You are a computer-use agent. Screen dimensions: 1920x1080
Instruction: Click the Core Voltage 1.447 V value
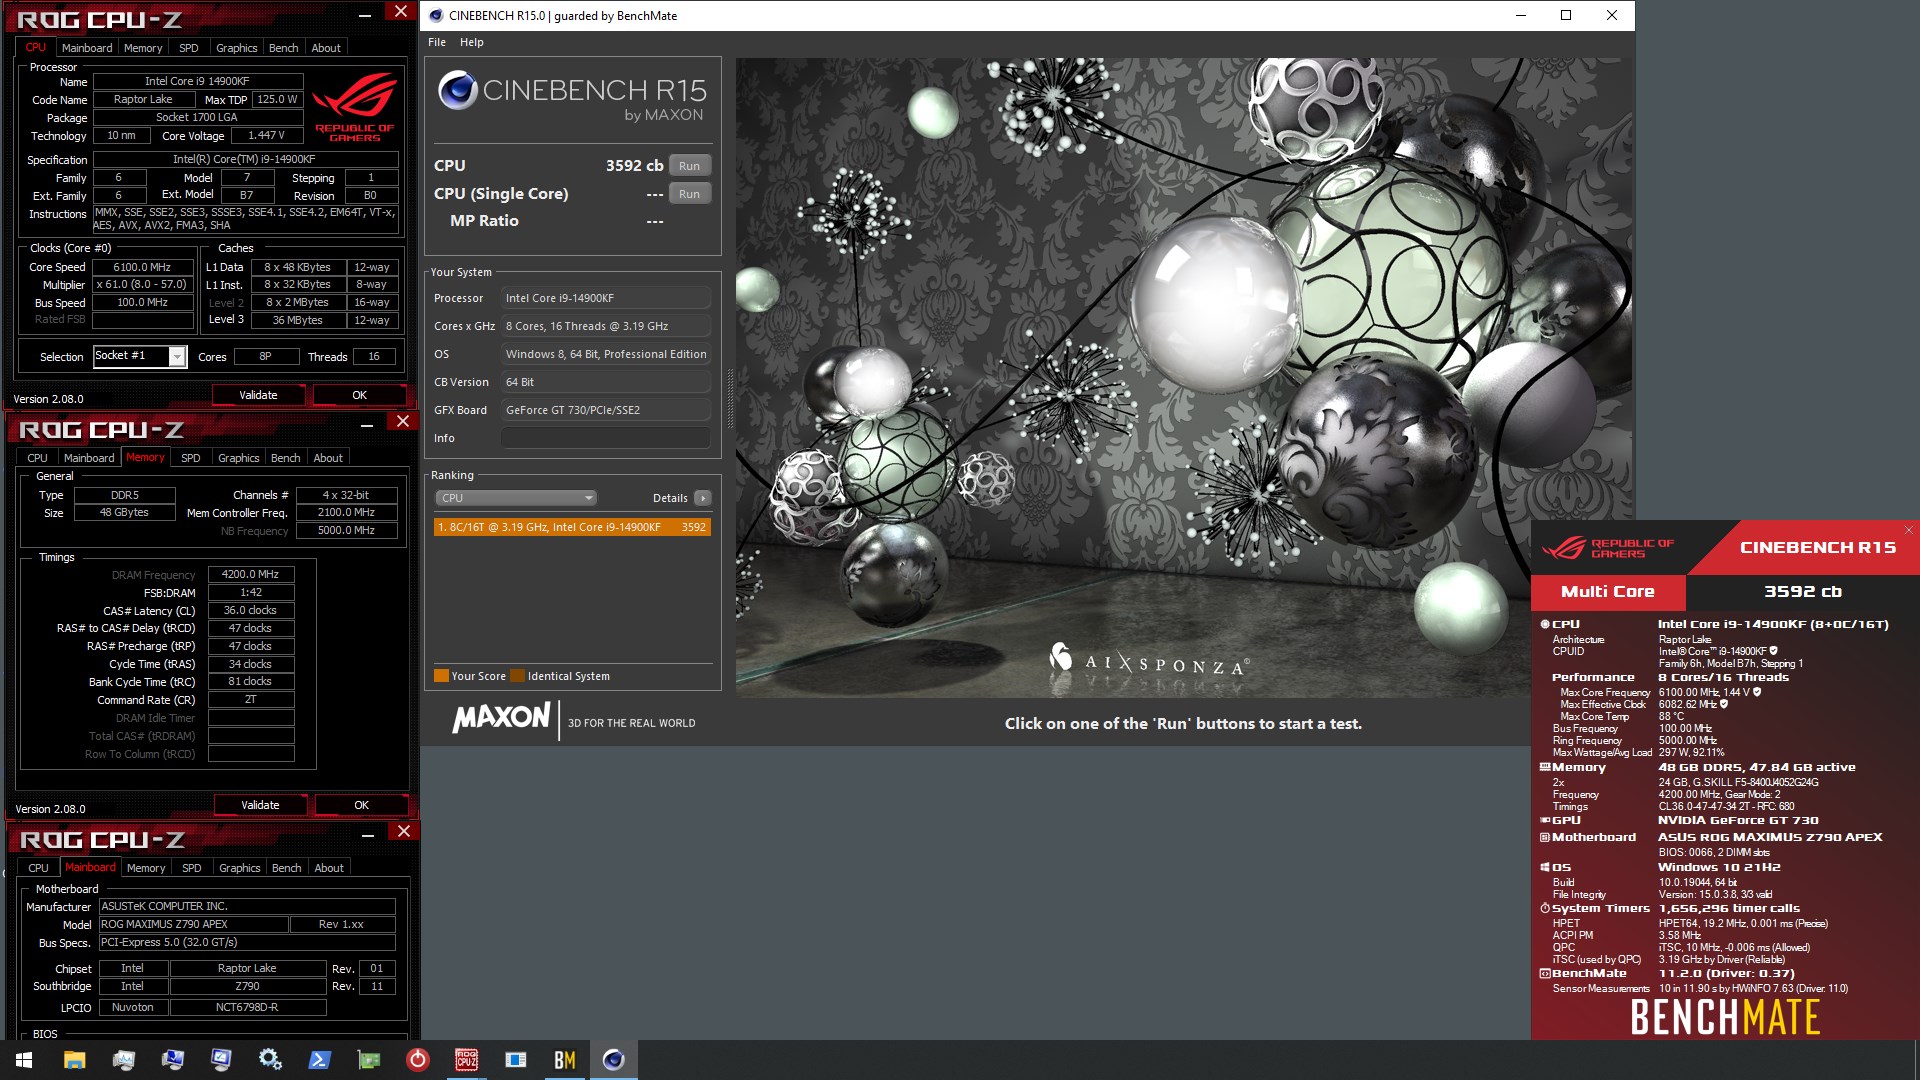point(266,135)
